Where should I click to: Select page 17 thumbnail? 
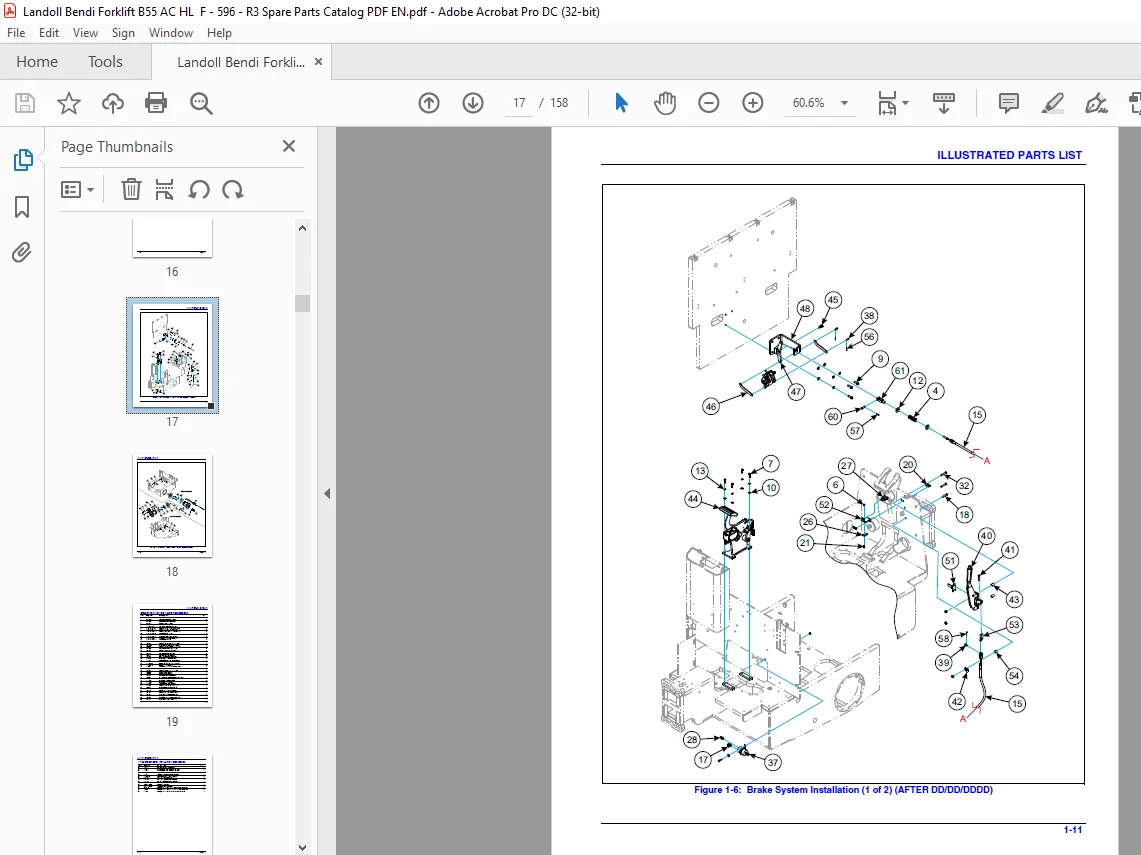tap(172, 355)
